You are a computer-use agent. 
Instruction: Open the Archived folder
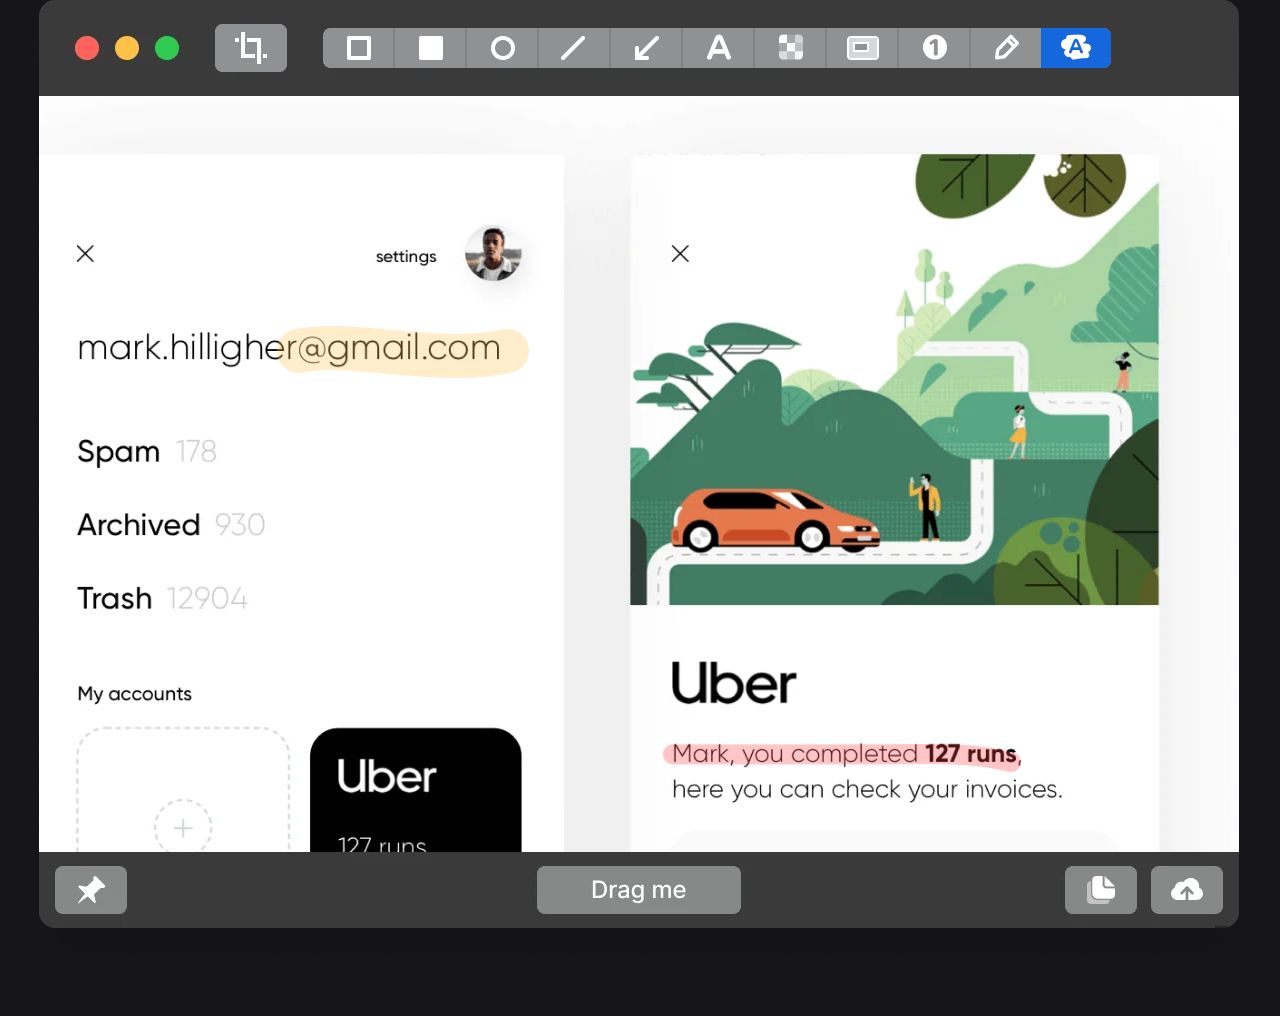click(x=140, y=525)
